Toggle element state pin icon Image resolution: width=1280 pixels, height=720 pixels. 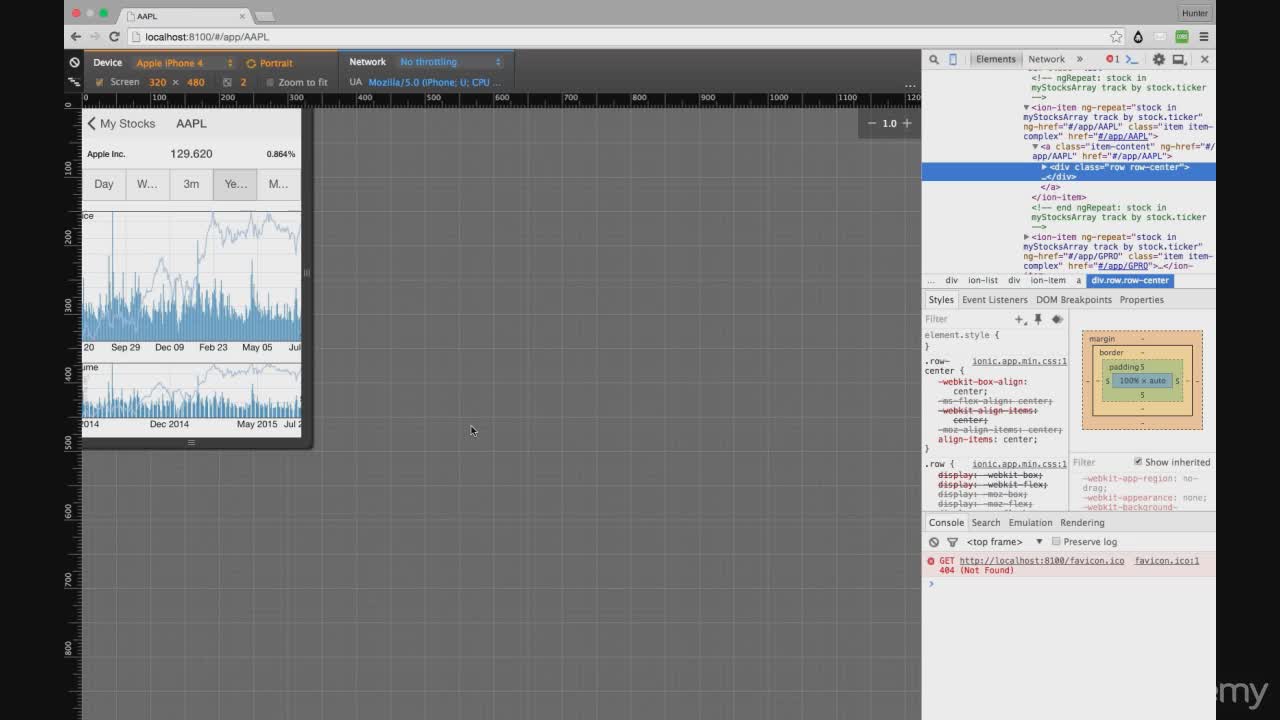pos(1038,319)
